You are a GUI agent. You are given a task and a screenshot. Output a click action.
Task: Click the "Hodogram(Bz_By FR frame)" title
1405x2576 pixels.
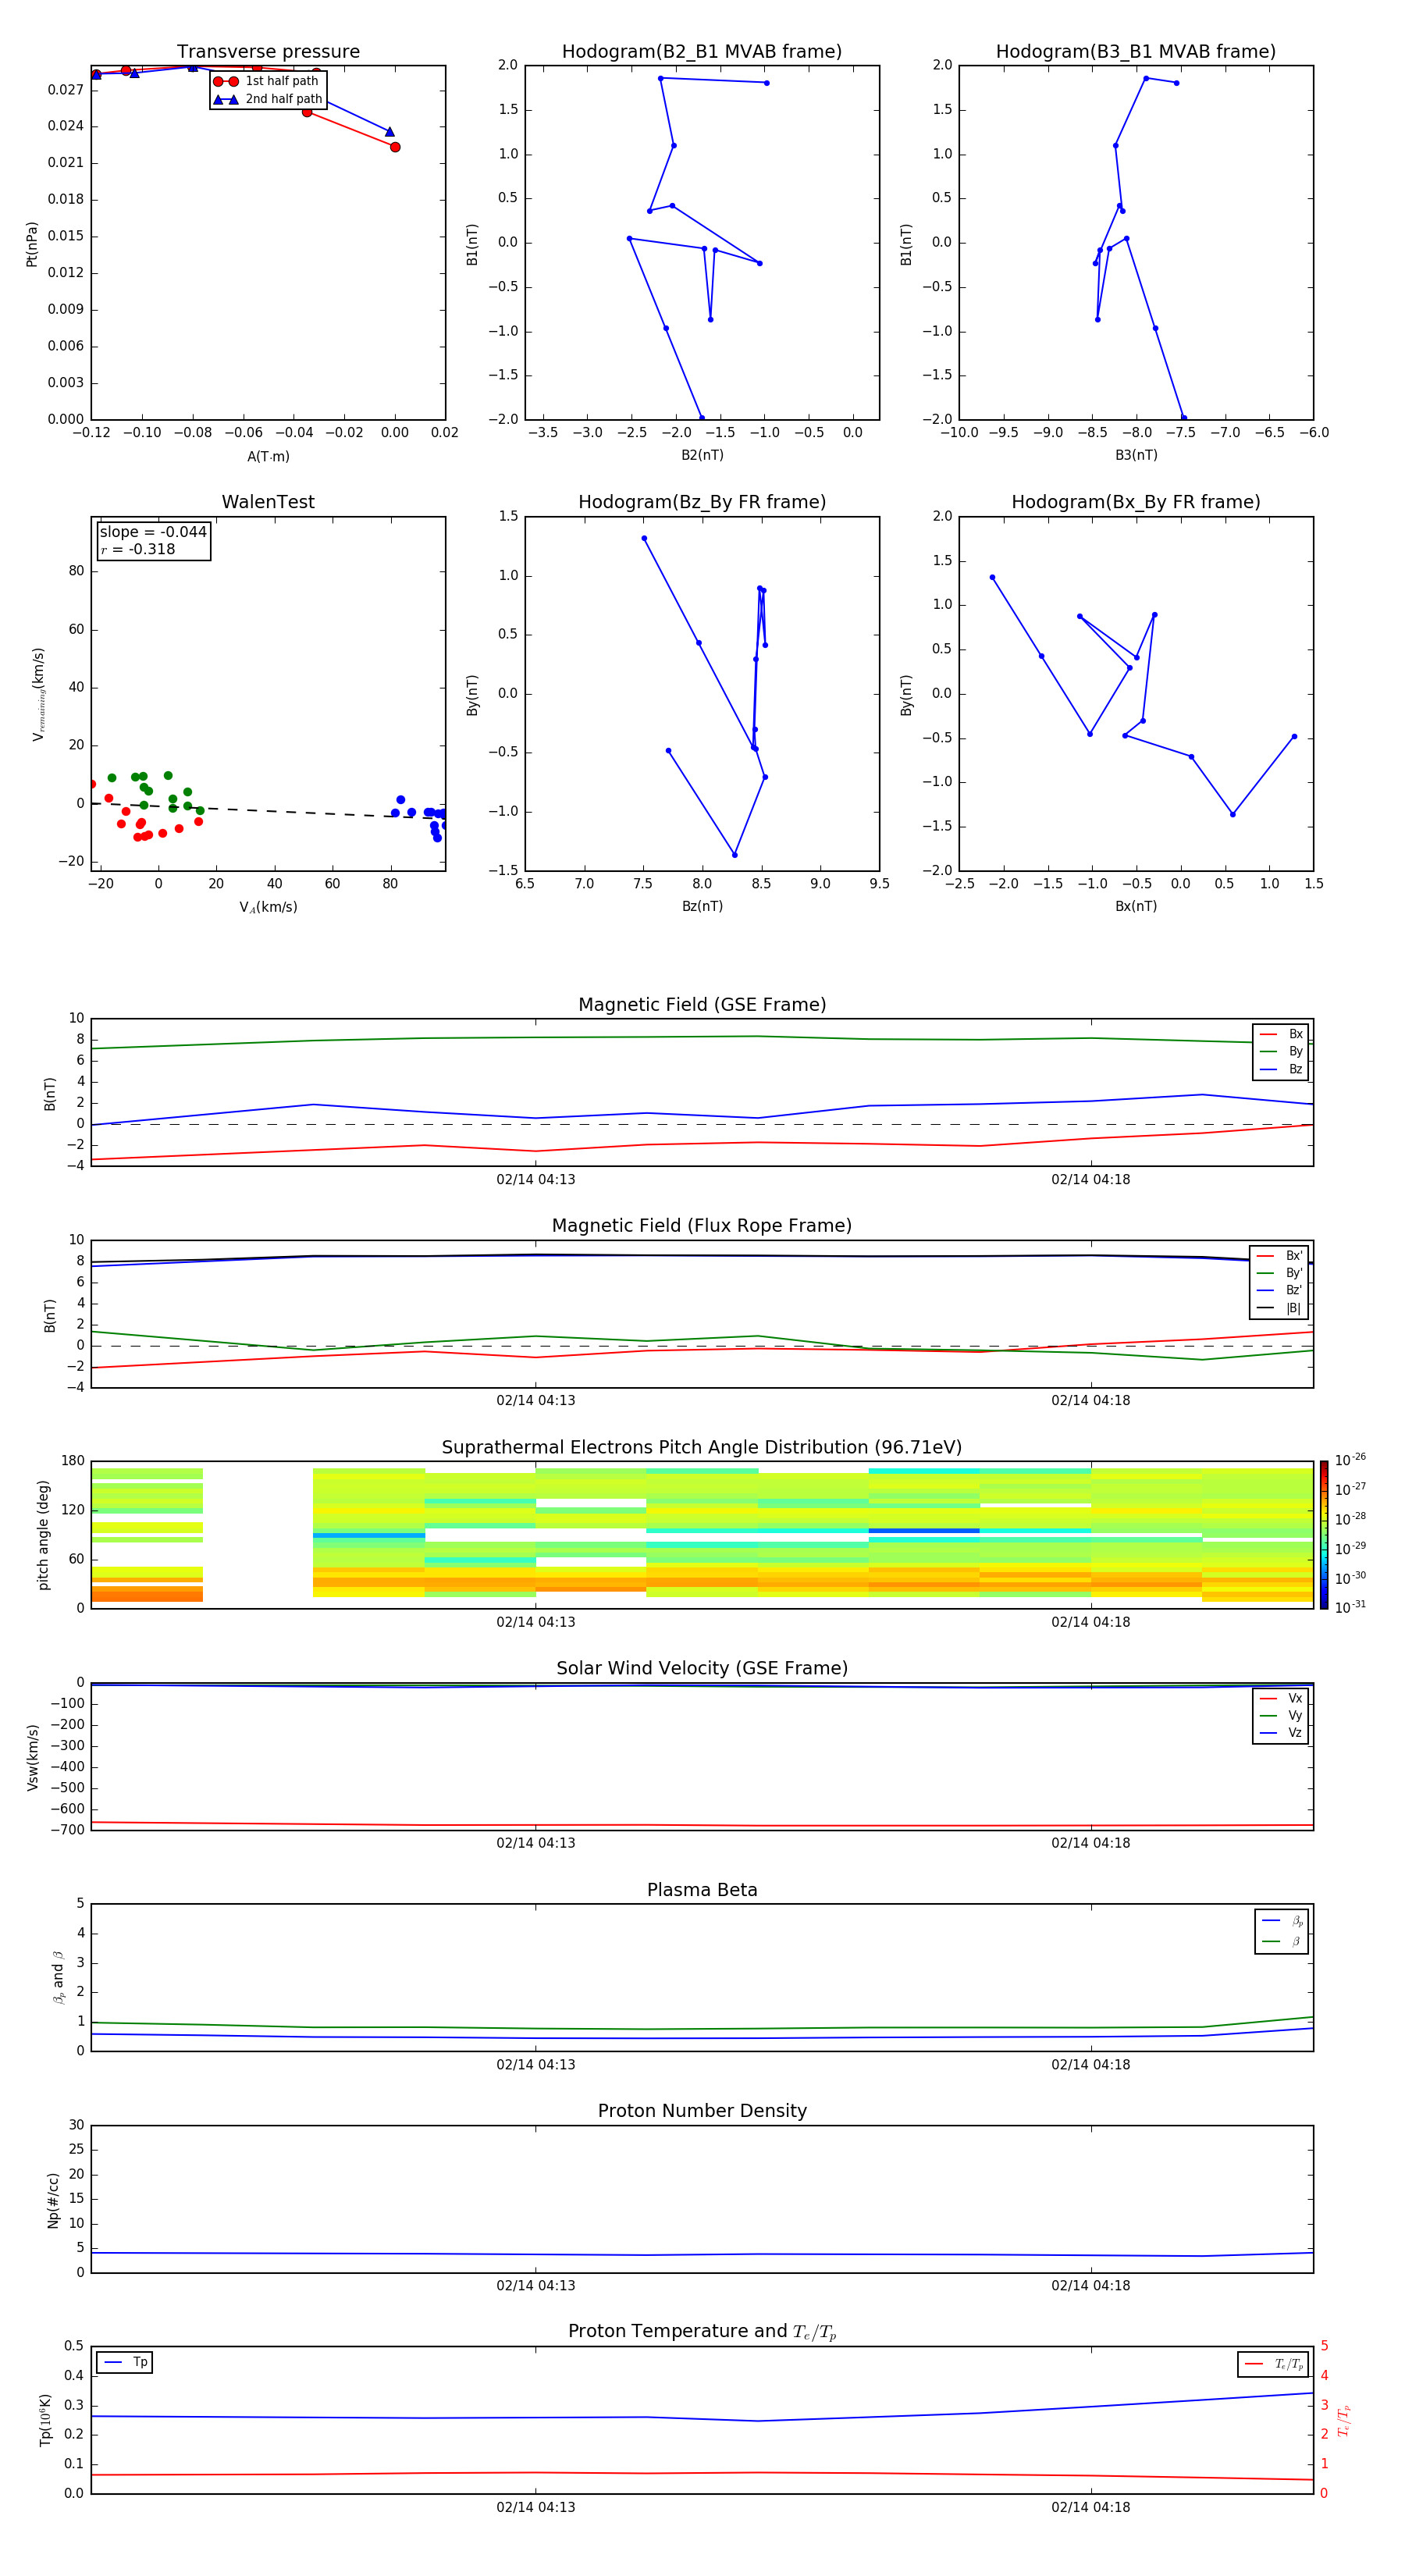point(702,502)
